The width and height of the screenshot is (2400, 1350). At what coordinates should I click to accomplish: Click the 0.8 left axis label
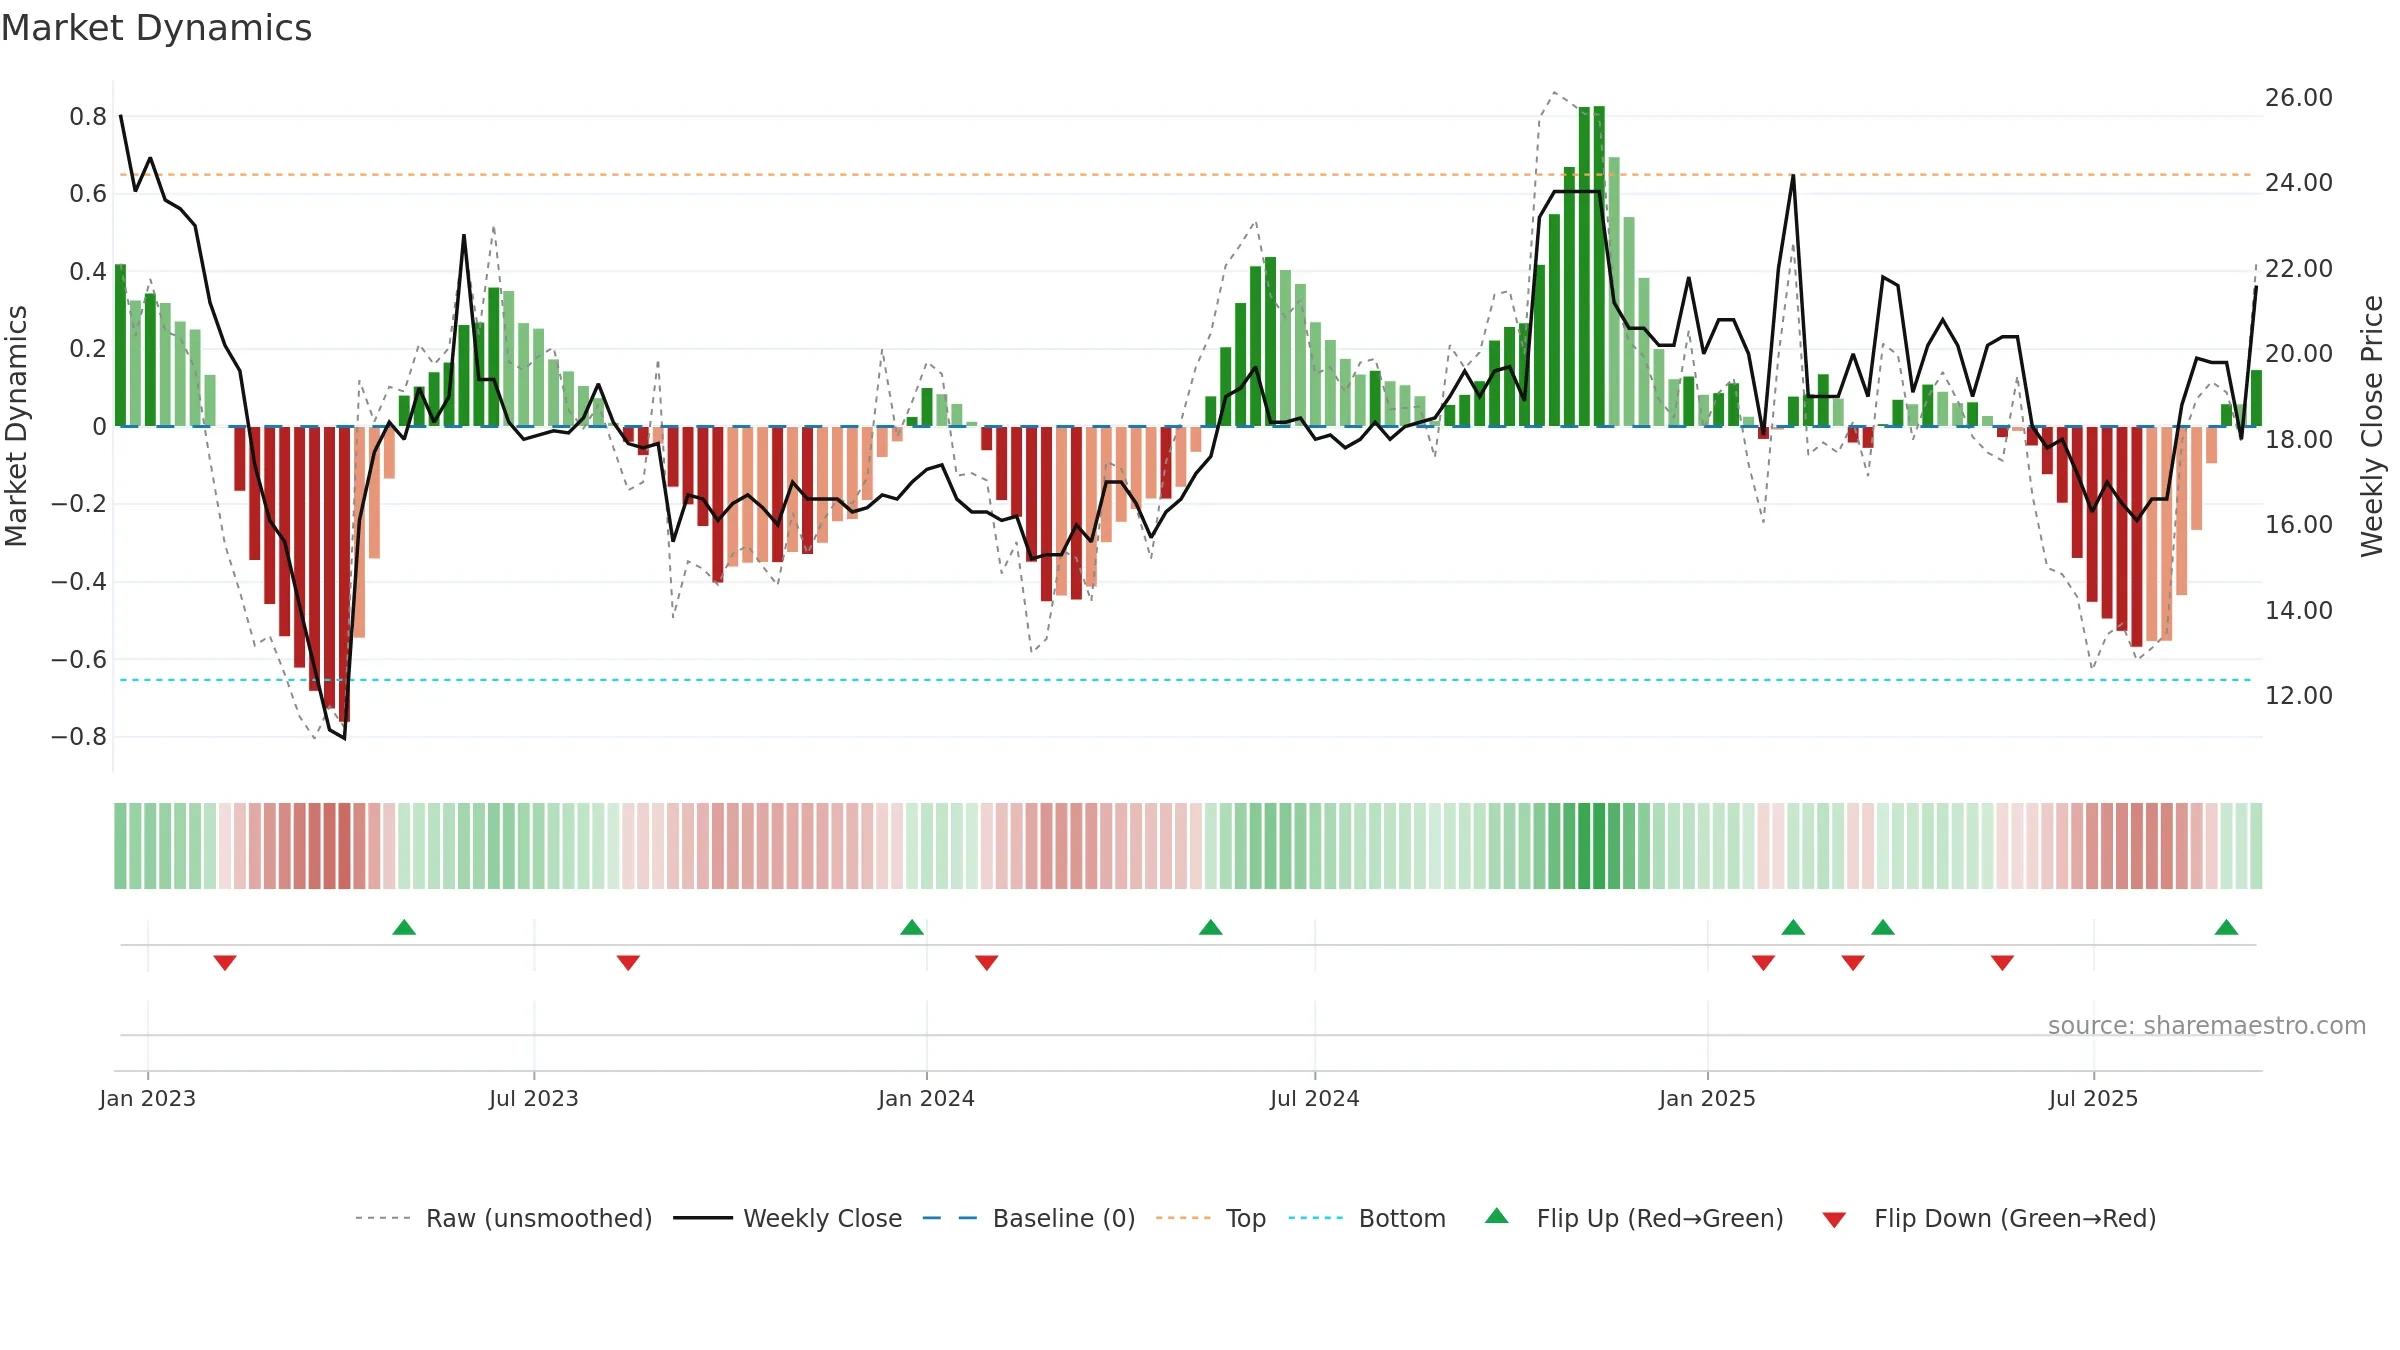click(88, 117)
